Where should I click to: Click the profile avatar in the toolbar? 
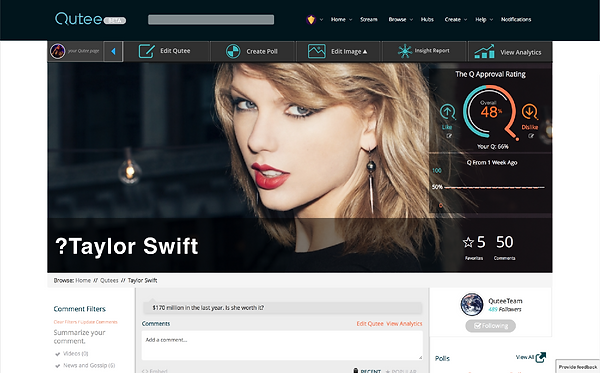(x=58, y=51)
